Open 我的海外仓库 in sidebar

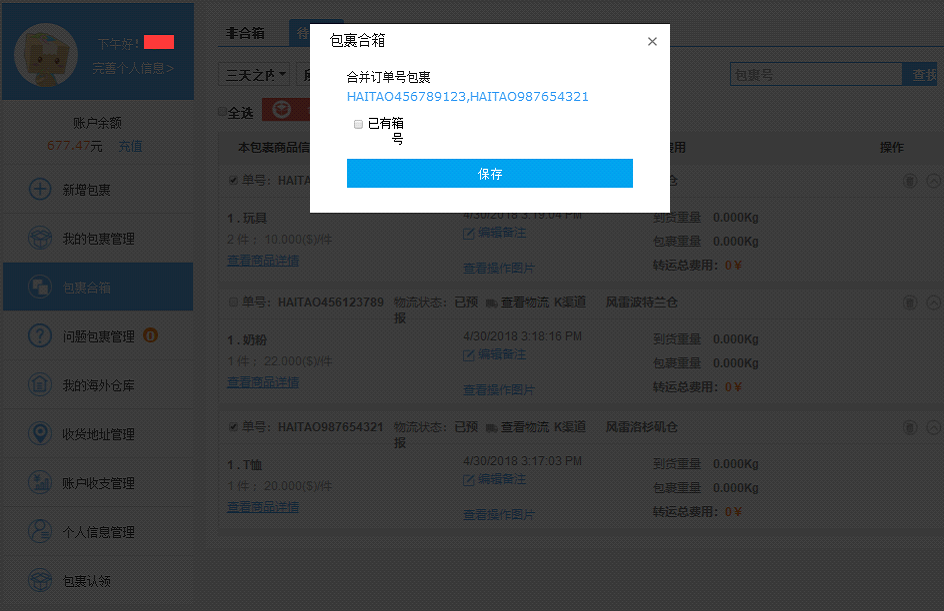click(98, 385)
